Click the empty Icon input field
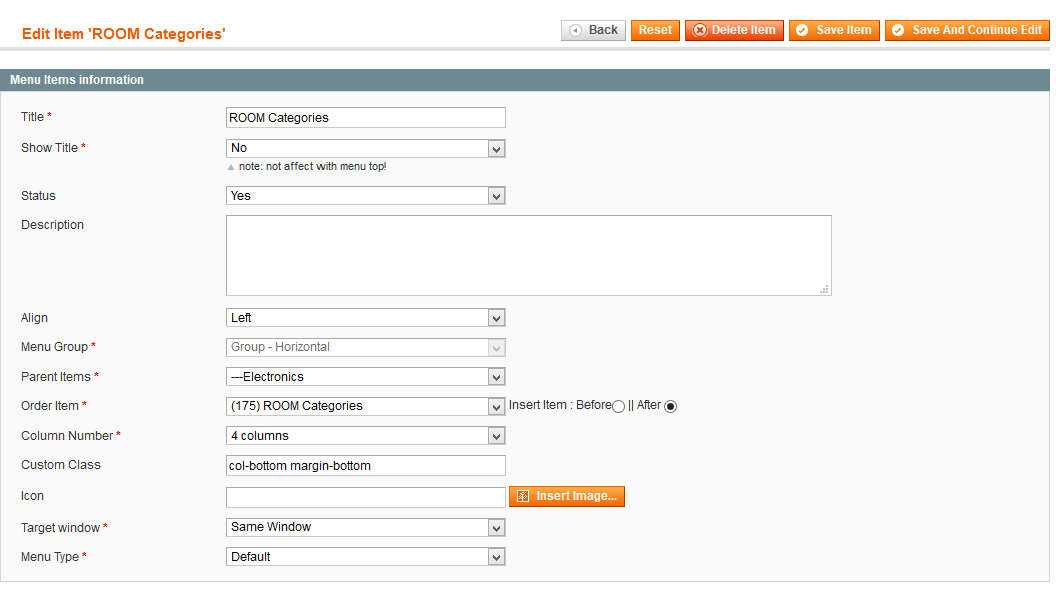Screen dimensions: 1056x589 point(366,497)
